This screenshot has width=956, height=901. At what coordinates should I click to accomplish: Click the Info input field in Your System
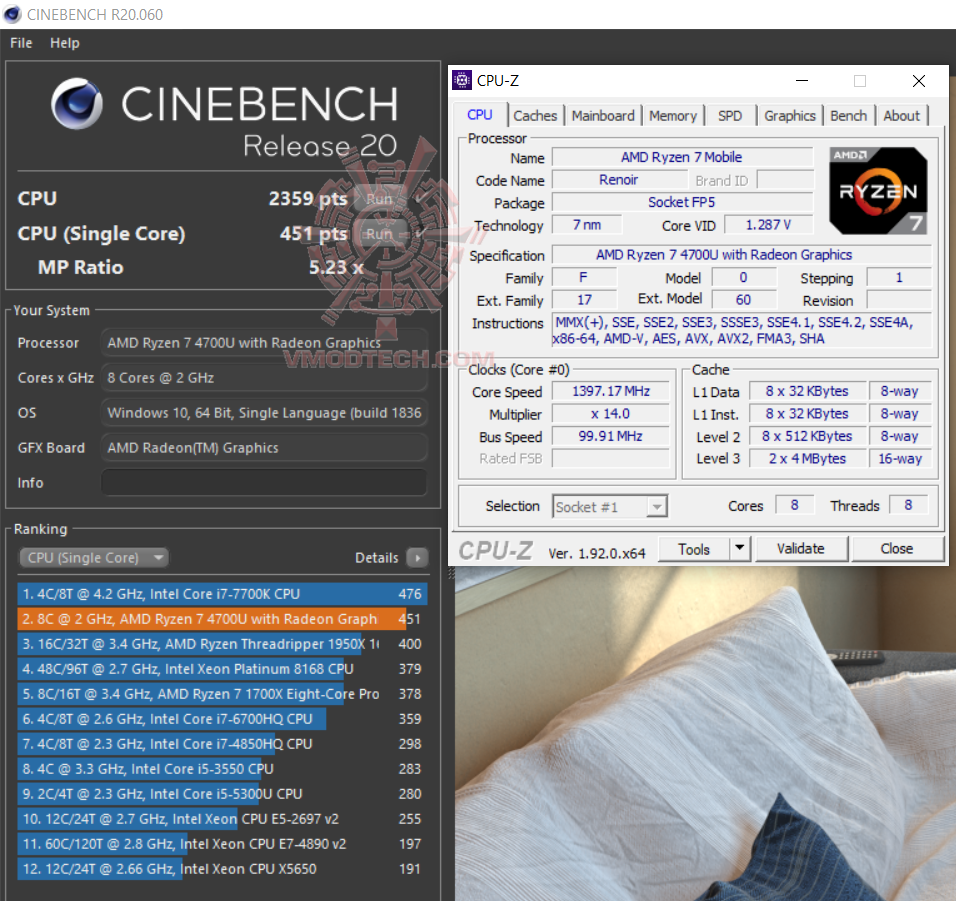(264, 482)
